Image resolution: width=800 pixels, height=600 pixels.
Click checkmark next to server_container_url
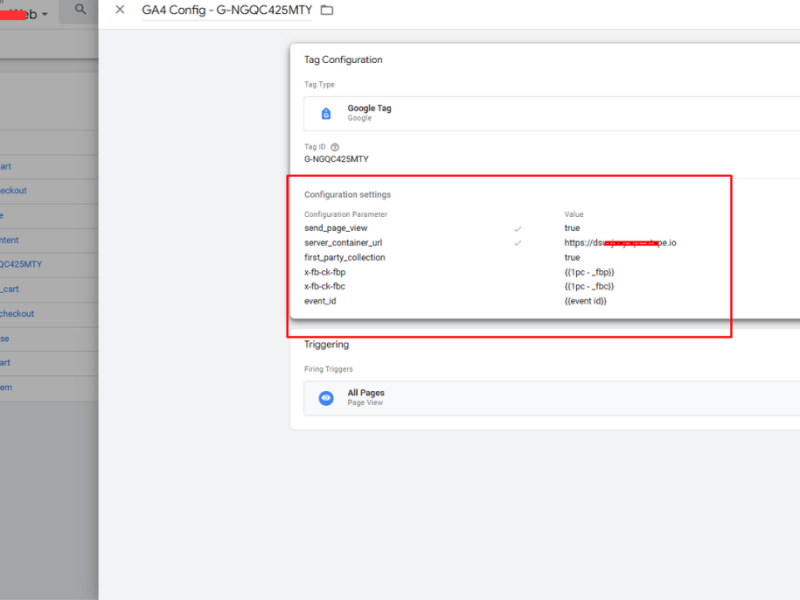tap(517, 243)
